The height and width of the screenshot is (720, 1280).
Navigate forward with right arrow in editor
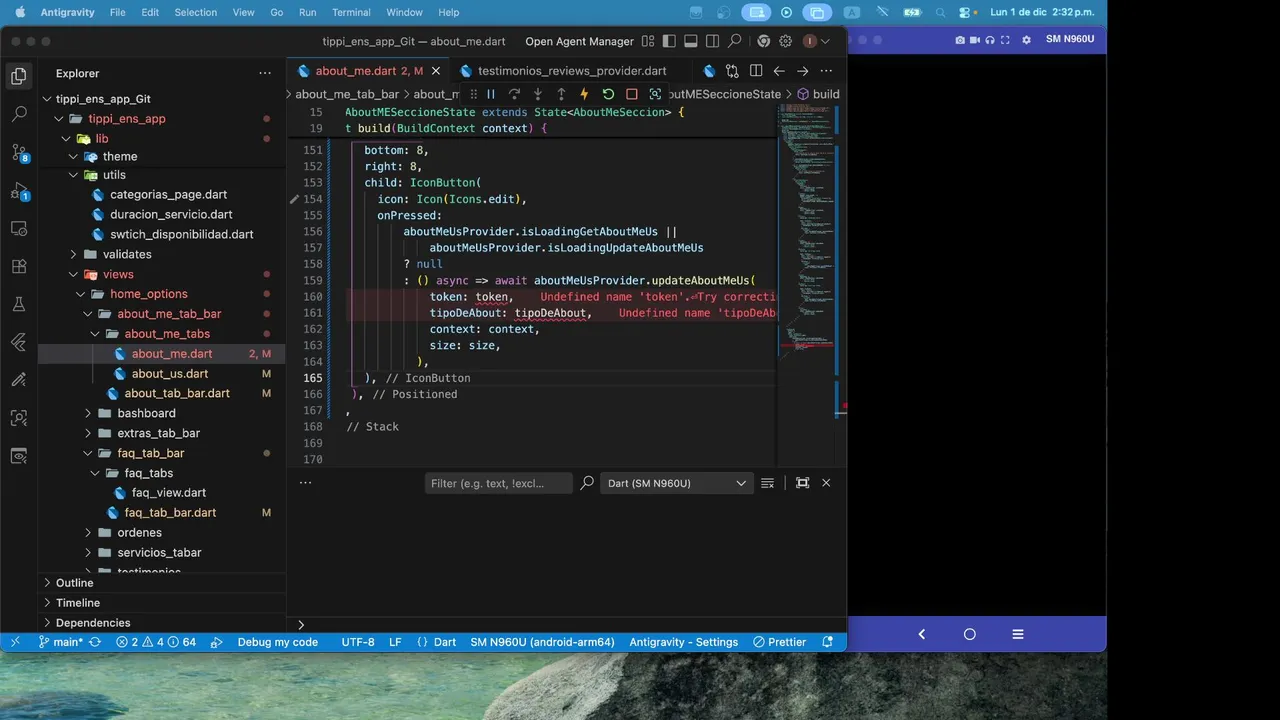coord(802,71)
